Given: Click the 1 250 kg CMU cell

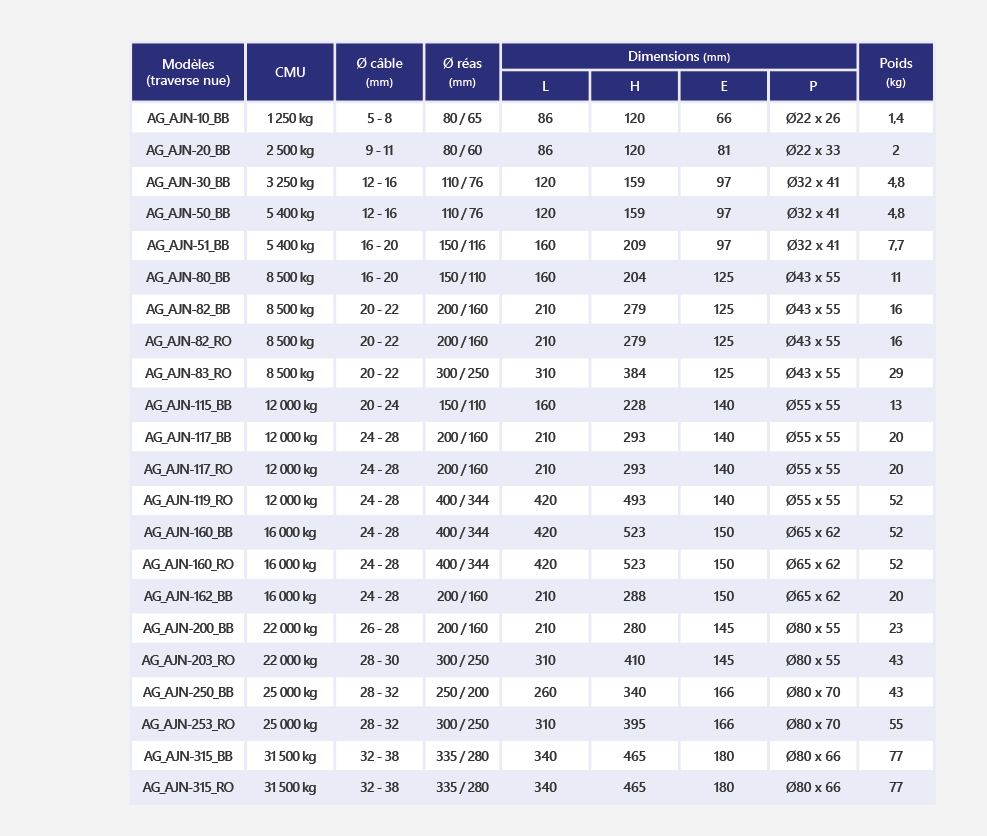Looking at the screenshot, I should (290, 118).
